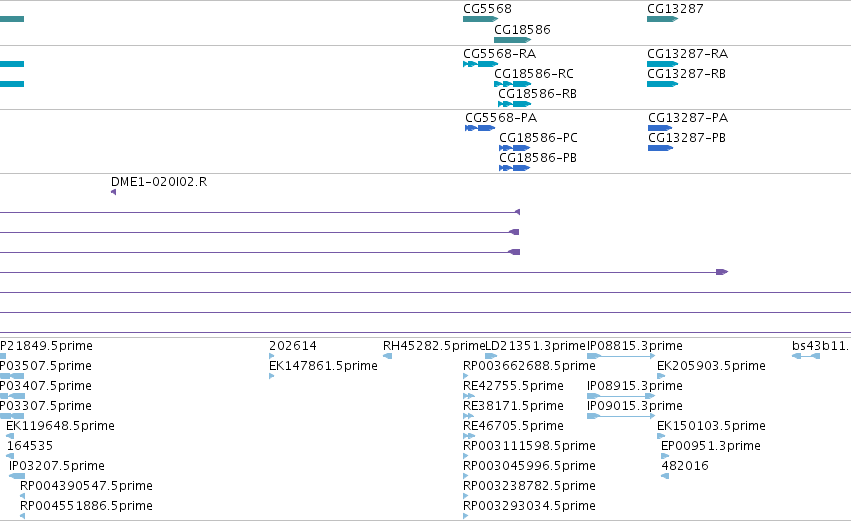Screen dimensions: 851x521
Task: Click the CG13287-PB label text
Action: (x=687, y=138)
